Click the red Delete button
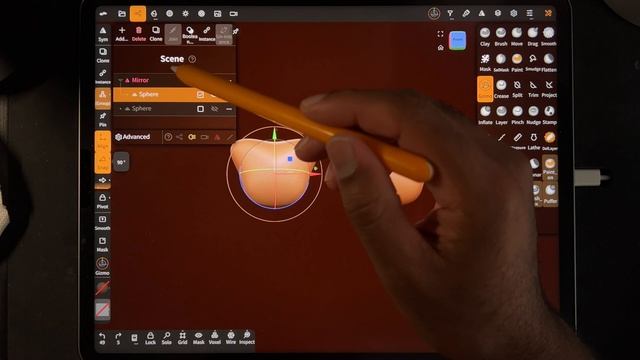 click(x=139, y=34)
